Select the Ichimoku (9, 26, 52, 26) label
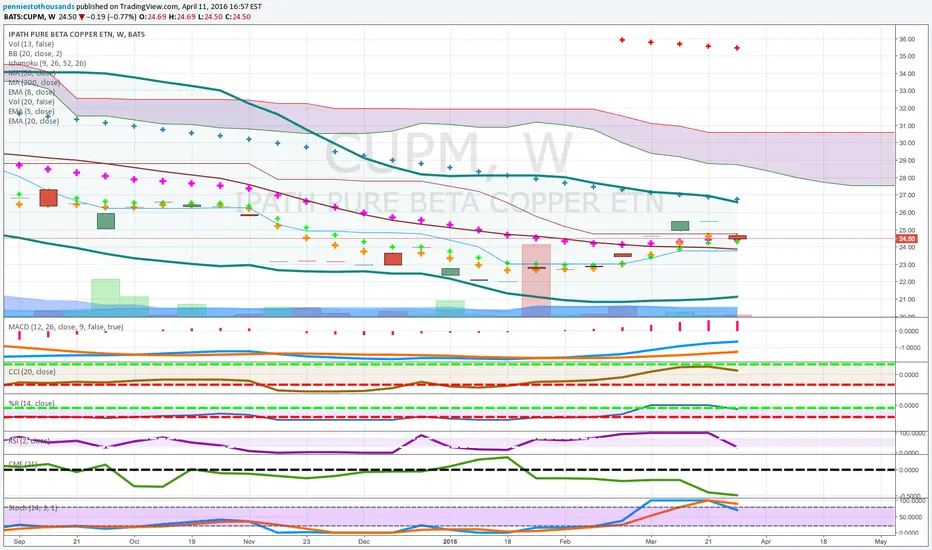932x550 pixels. tap(47, 63)
